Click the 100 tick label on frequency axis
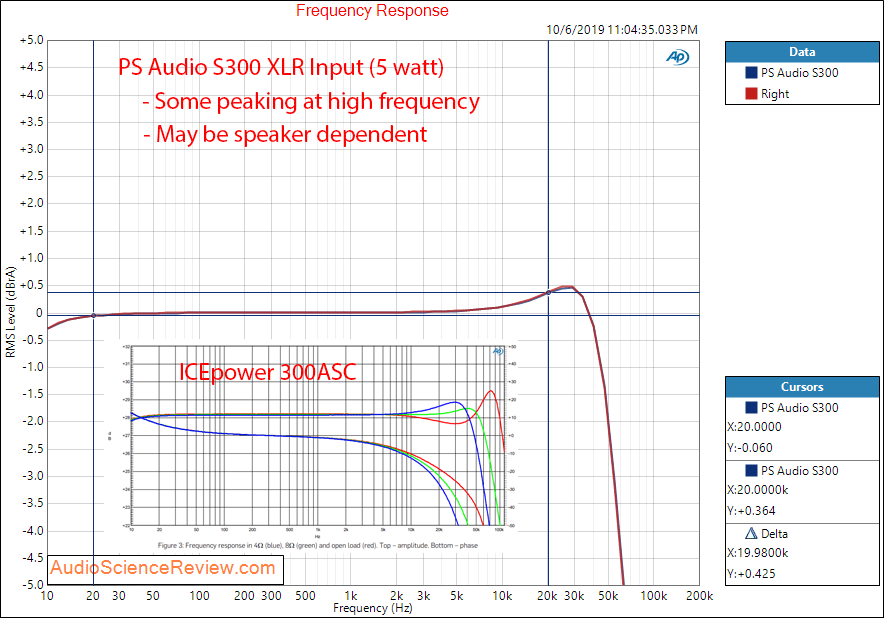 coord(199,595)
